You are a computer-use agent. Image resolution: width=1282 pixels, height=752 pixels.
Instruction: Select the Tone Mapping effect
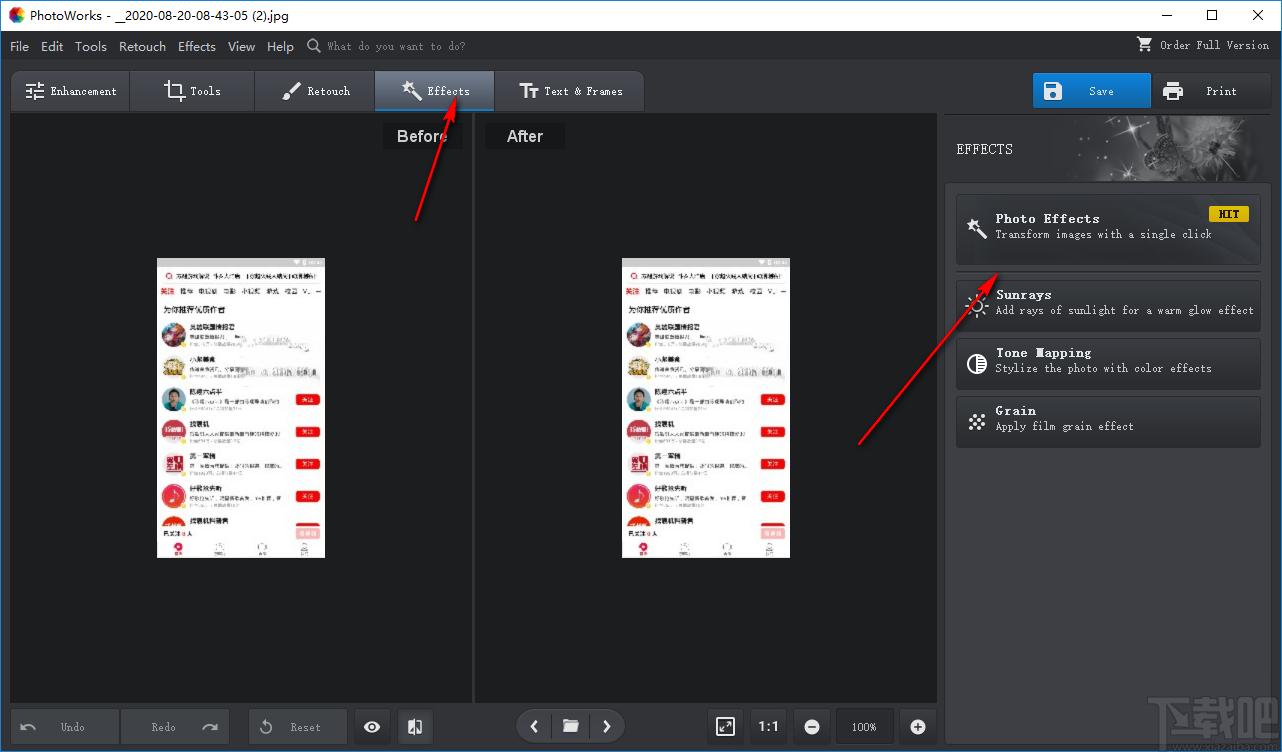pyautogui.click(x=1108, y=363)
